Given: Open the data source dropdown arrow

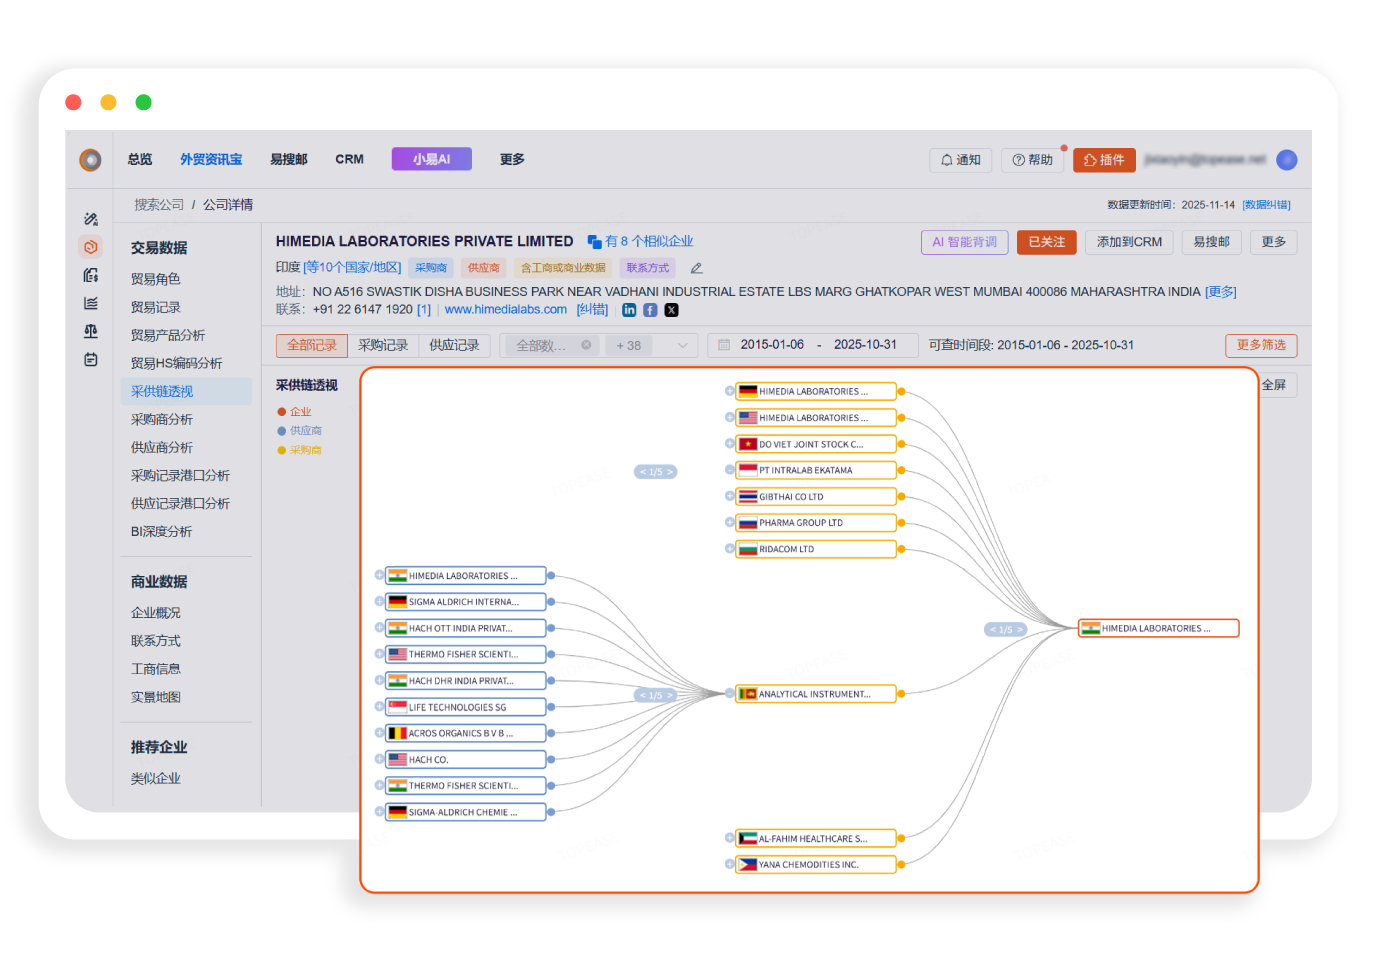Looking at the screenshot, I should [x=683, y=346].
